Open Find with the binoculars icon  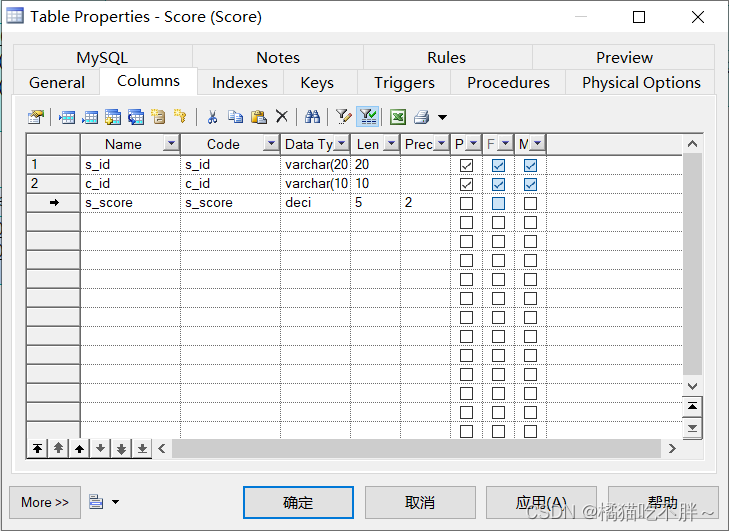pos(312,117)
